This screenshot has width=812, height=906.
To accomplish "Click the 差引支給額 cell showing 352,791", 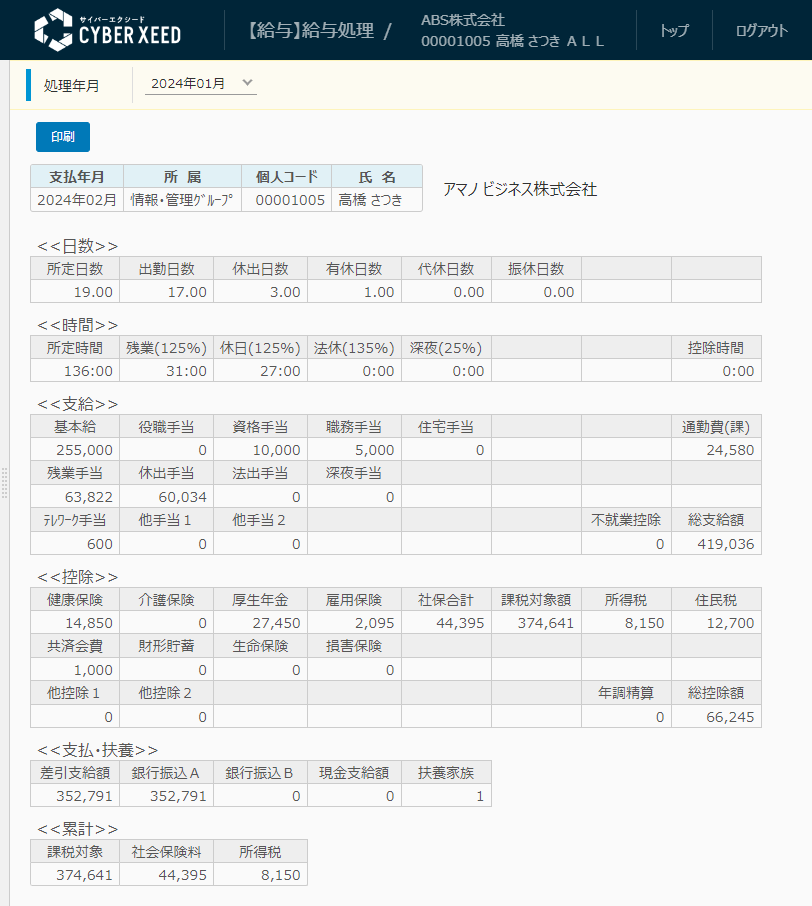I will pos(75,796).
